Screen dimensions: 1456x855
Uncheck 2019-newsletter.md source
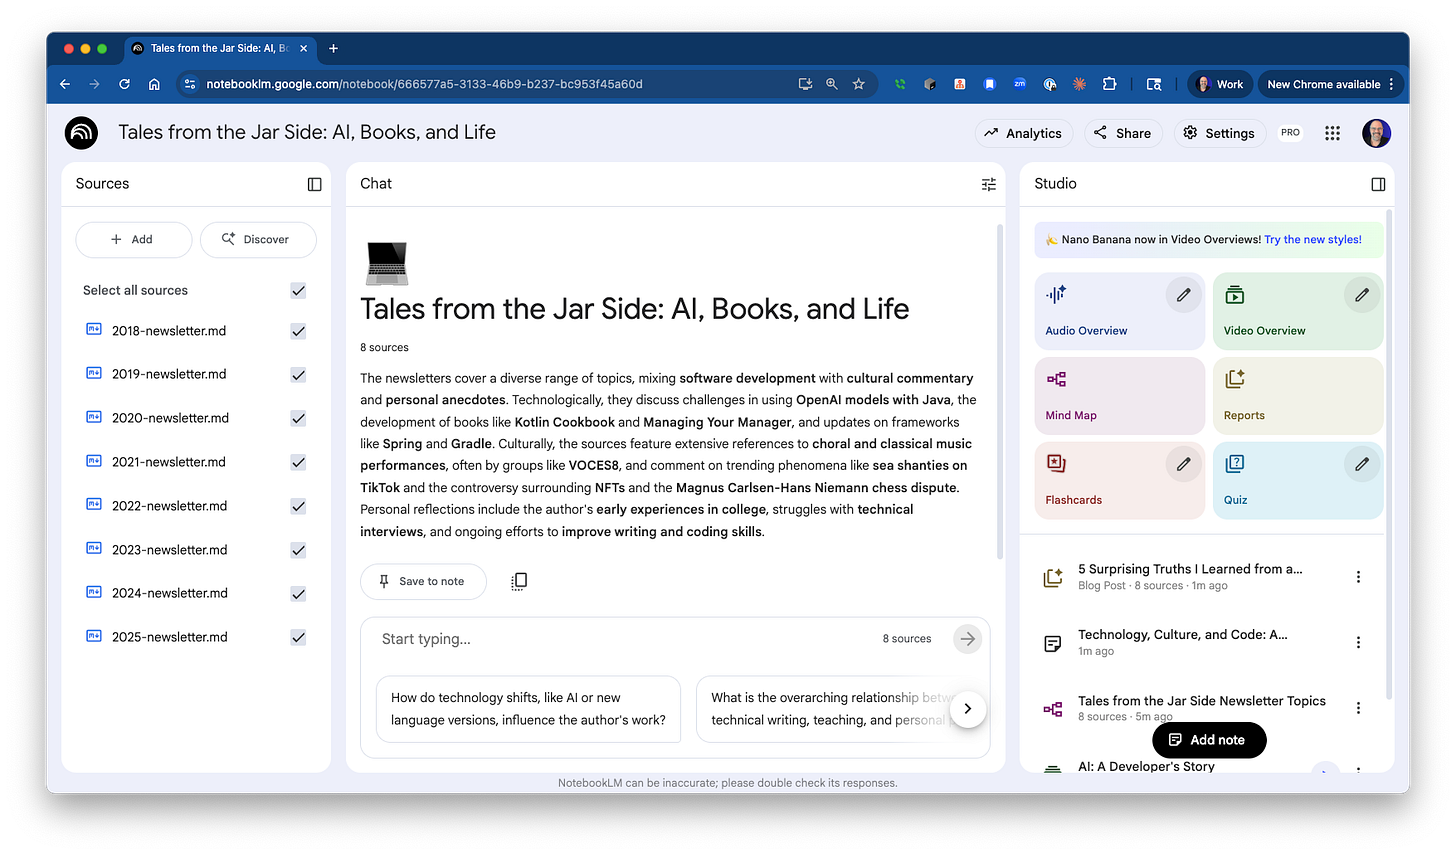point(298,375)
